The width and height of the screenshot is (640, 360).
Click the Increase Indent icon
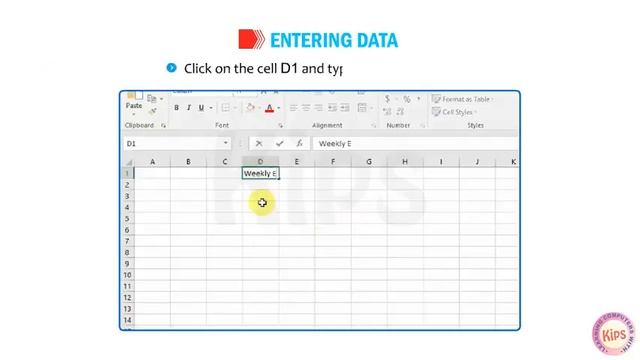pyautogui.click(x=345, y=108)
